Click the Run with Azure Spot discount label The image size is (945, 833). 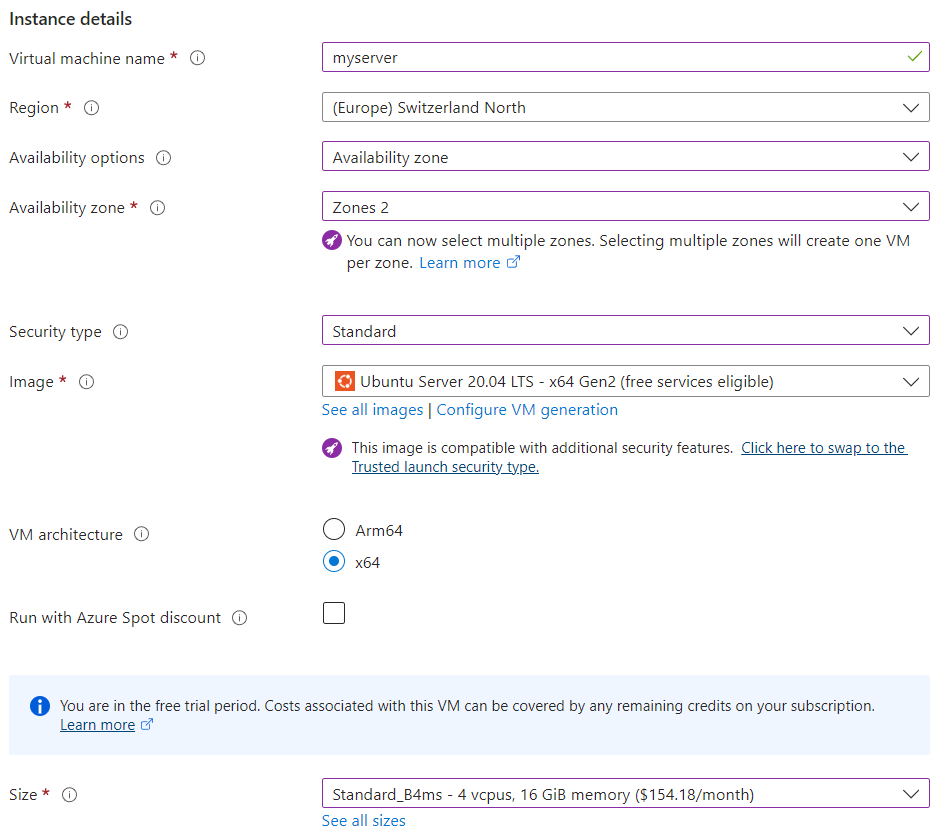coord(115,618)
